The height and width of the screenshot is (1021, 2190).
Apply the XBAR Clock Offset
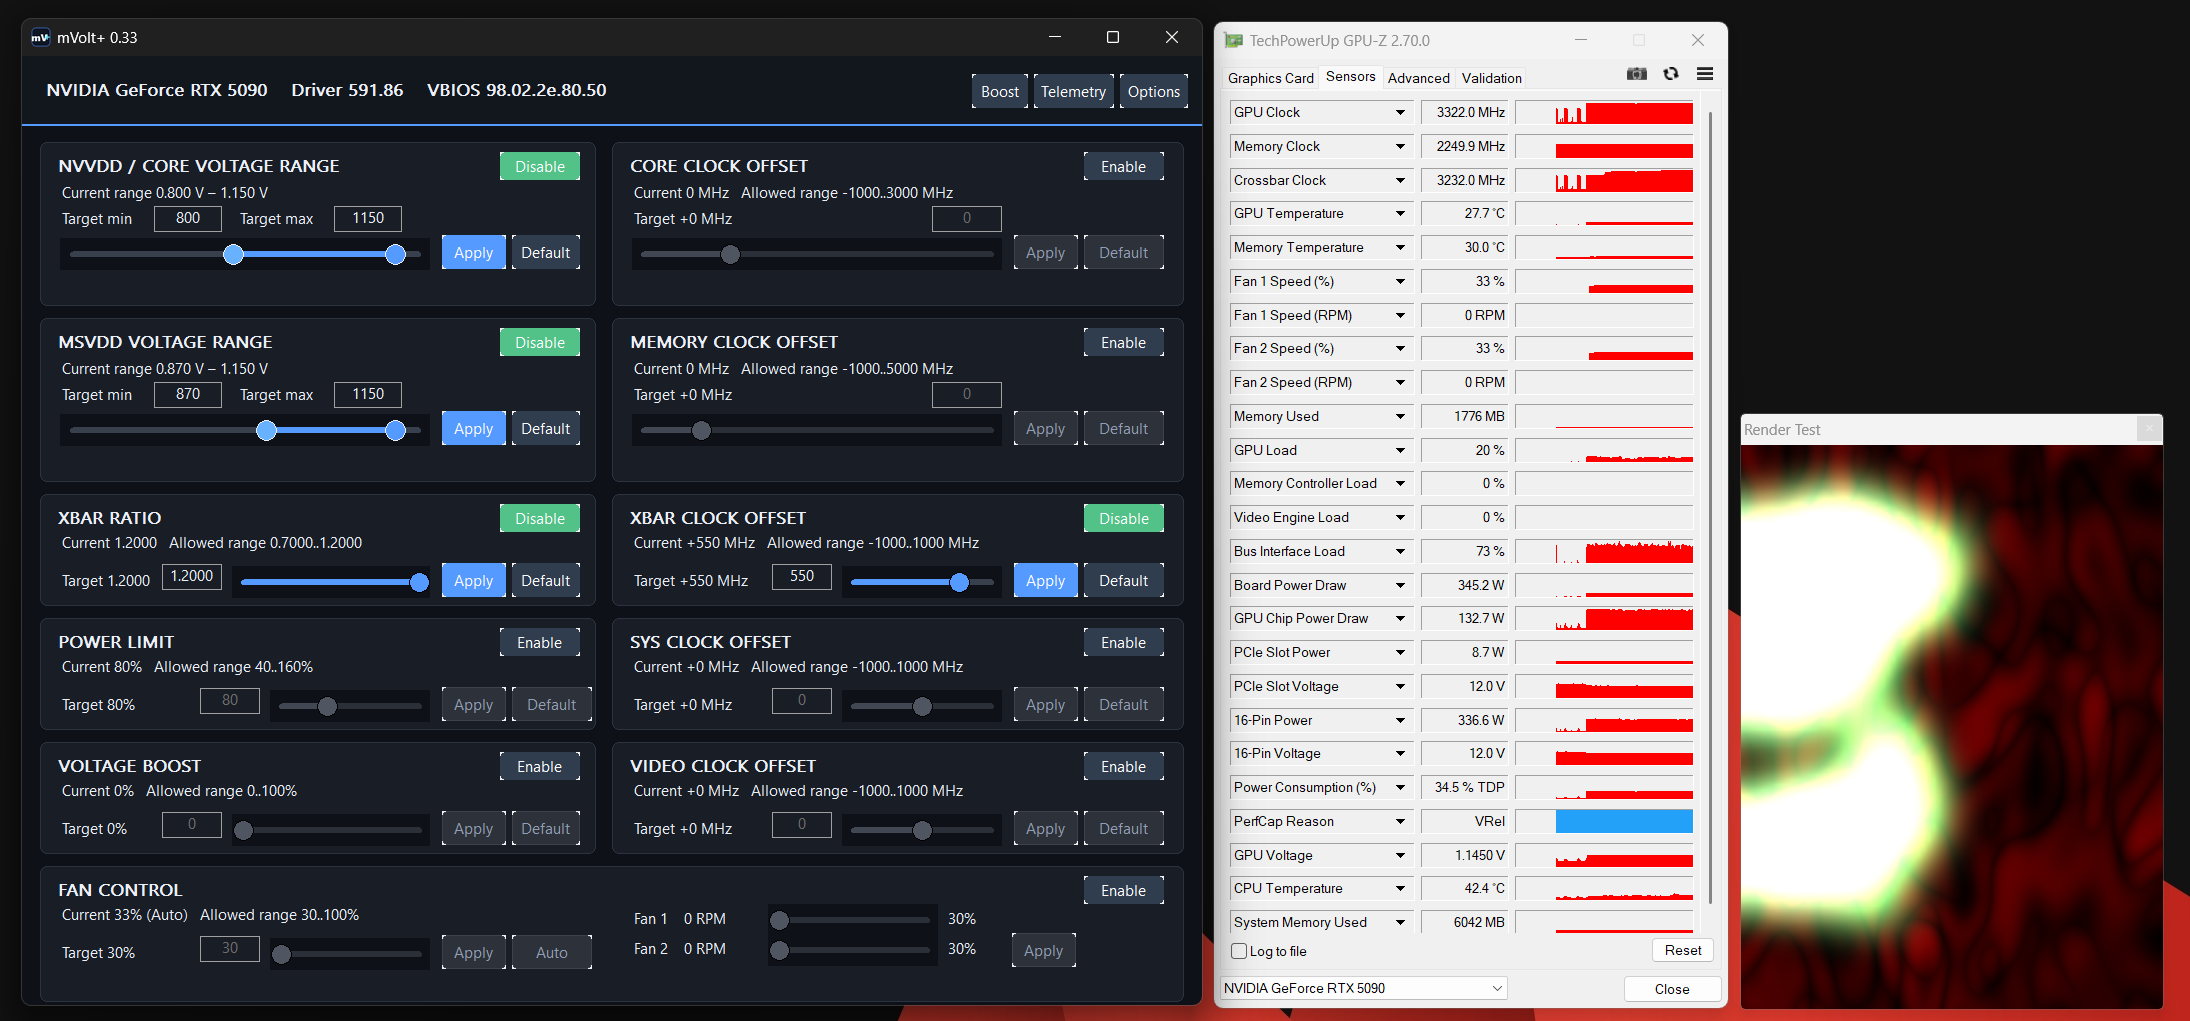coord(1046,581)
